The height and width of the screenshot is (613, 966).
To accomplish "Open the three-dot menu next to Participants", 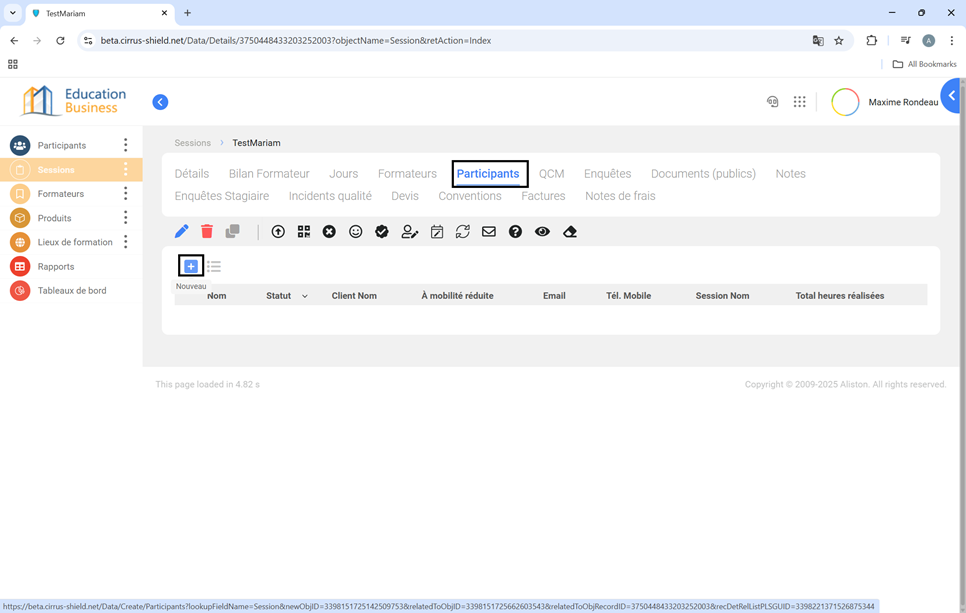I will coord(126,146).
